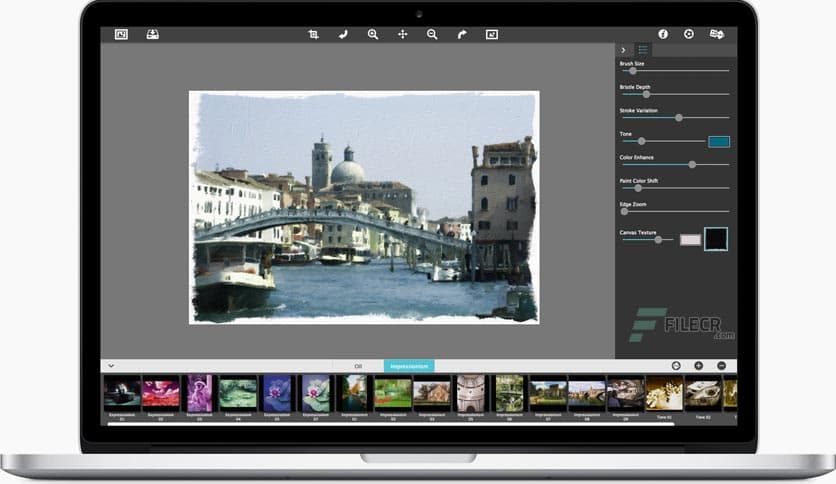Click the zoom in magnifier icon

pyautogui.click(x=373, y=35)
